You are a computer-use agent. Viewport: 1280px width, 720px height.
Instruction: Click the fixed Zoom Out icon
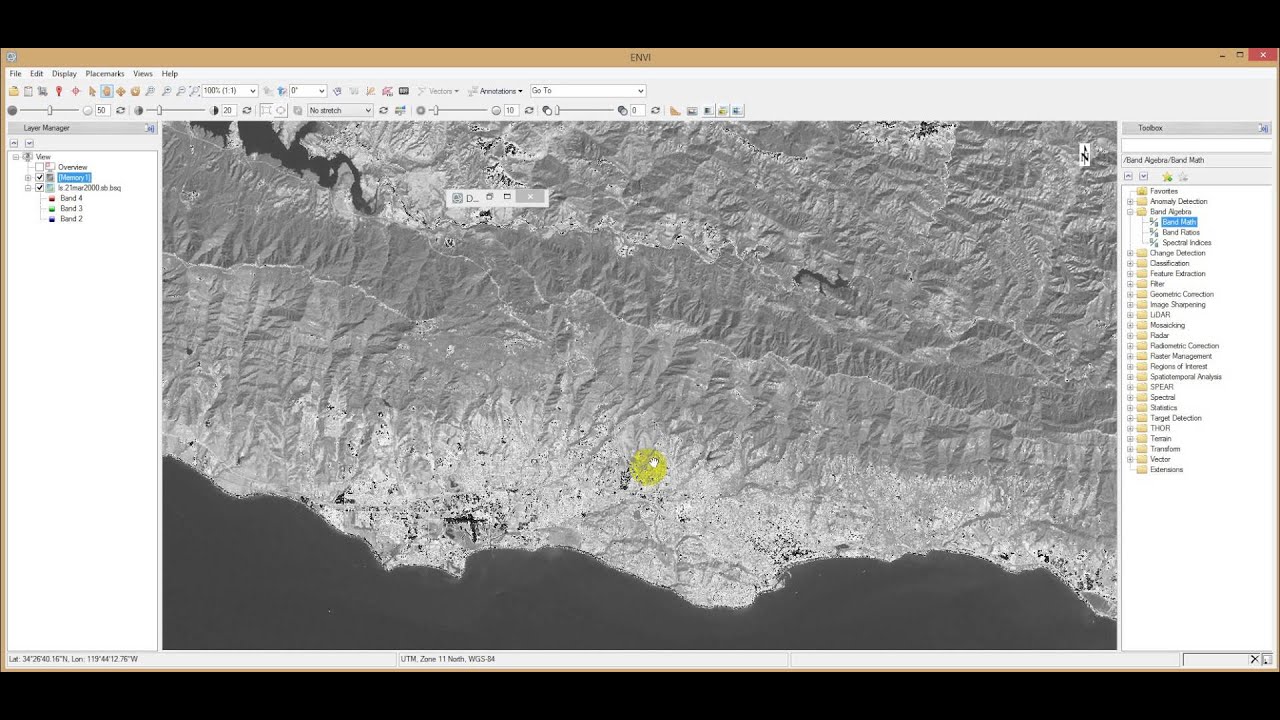tap(181, 91)
